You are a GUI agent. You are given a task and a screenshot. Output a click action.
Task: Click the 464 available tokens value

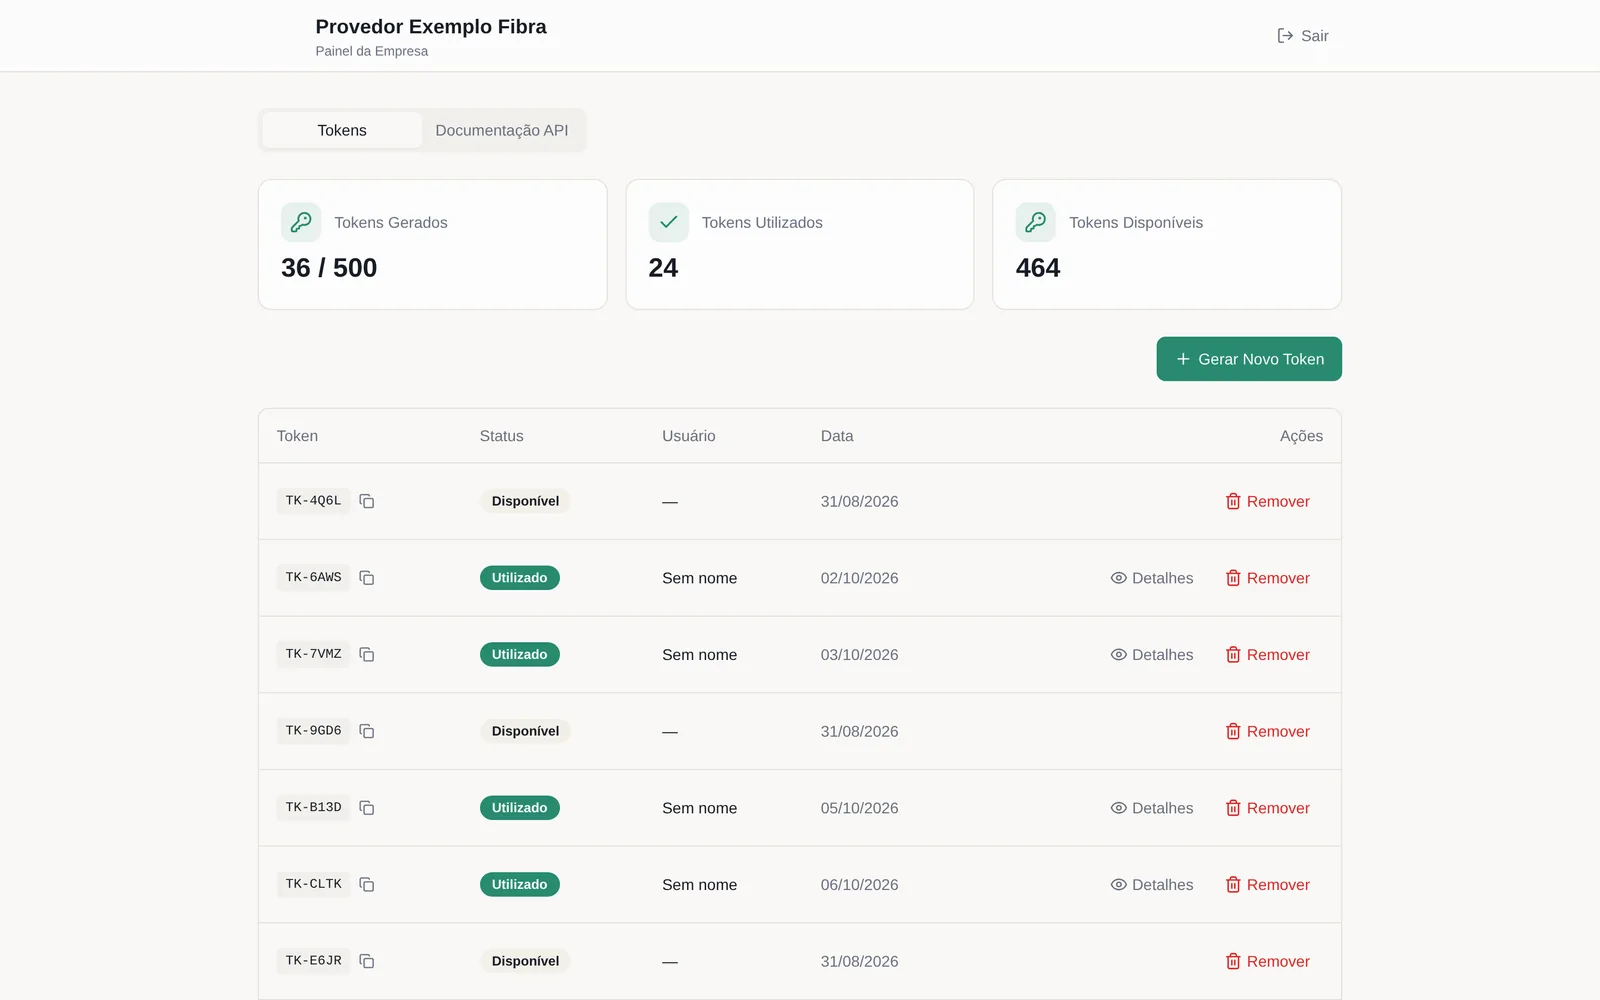coord(1038,268)
